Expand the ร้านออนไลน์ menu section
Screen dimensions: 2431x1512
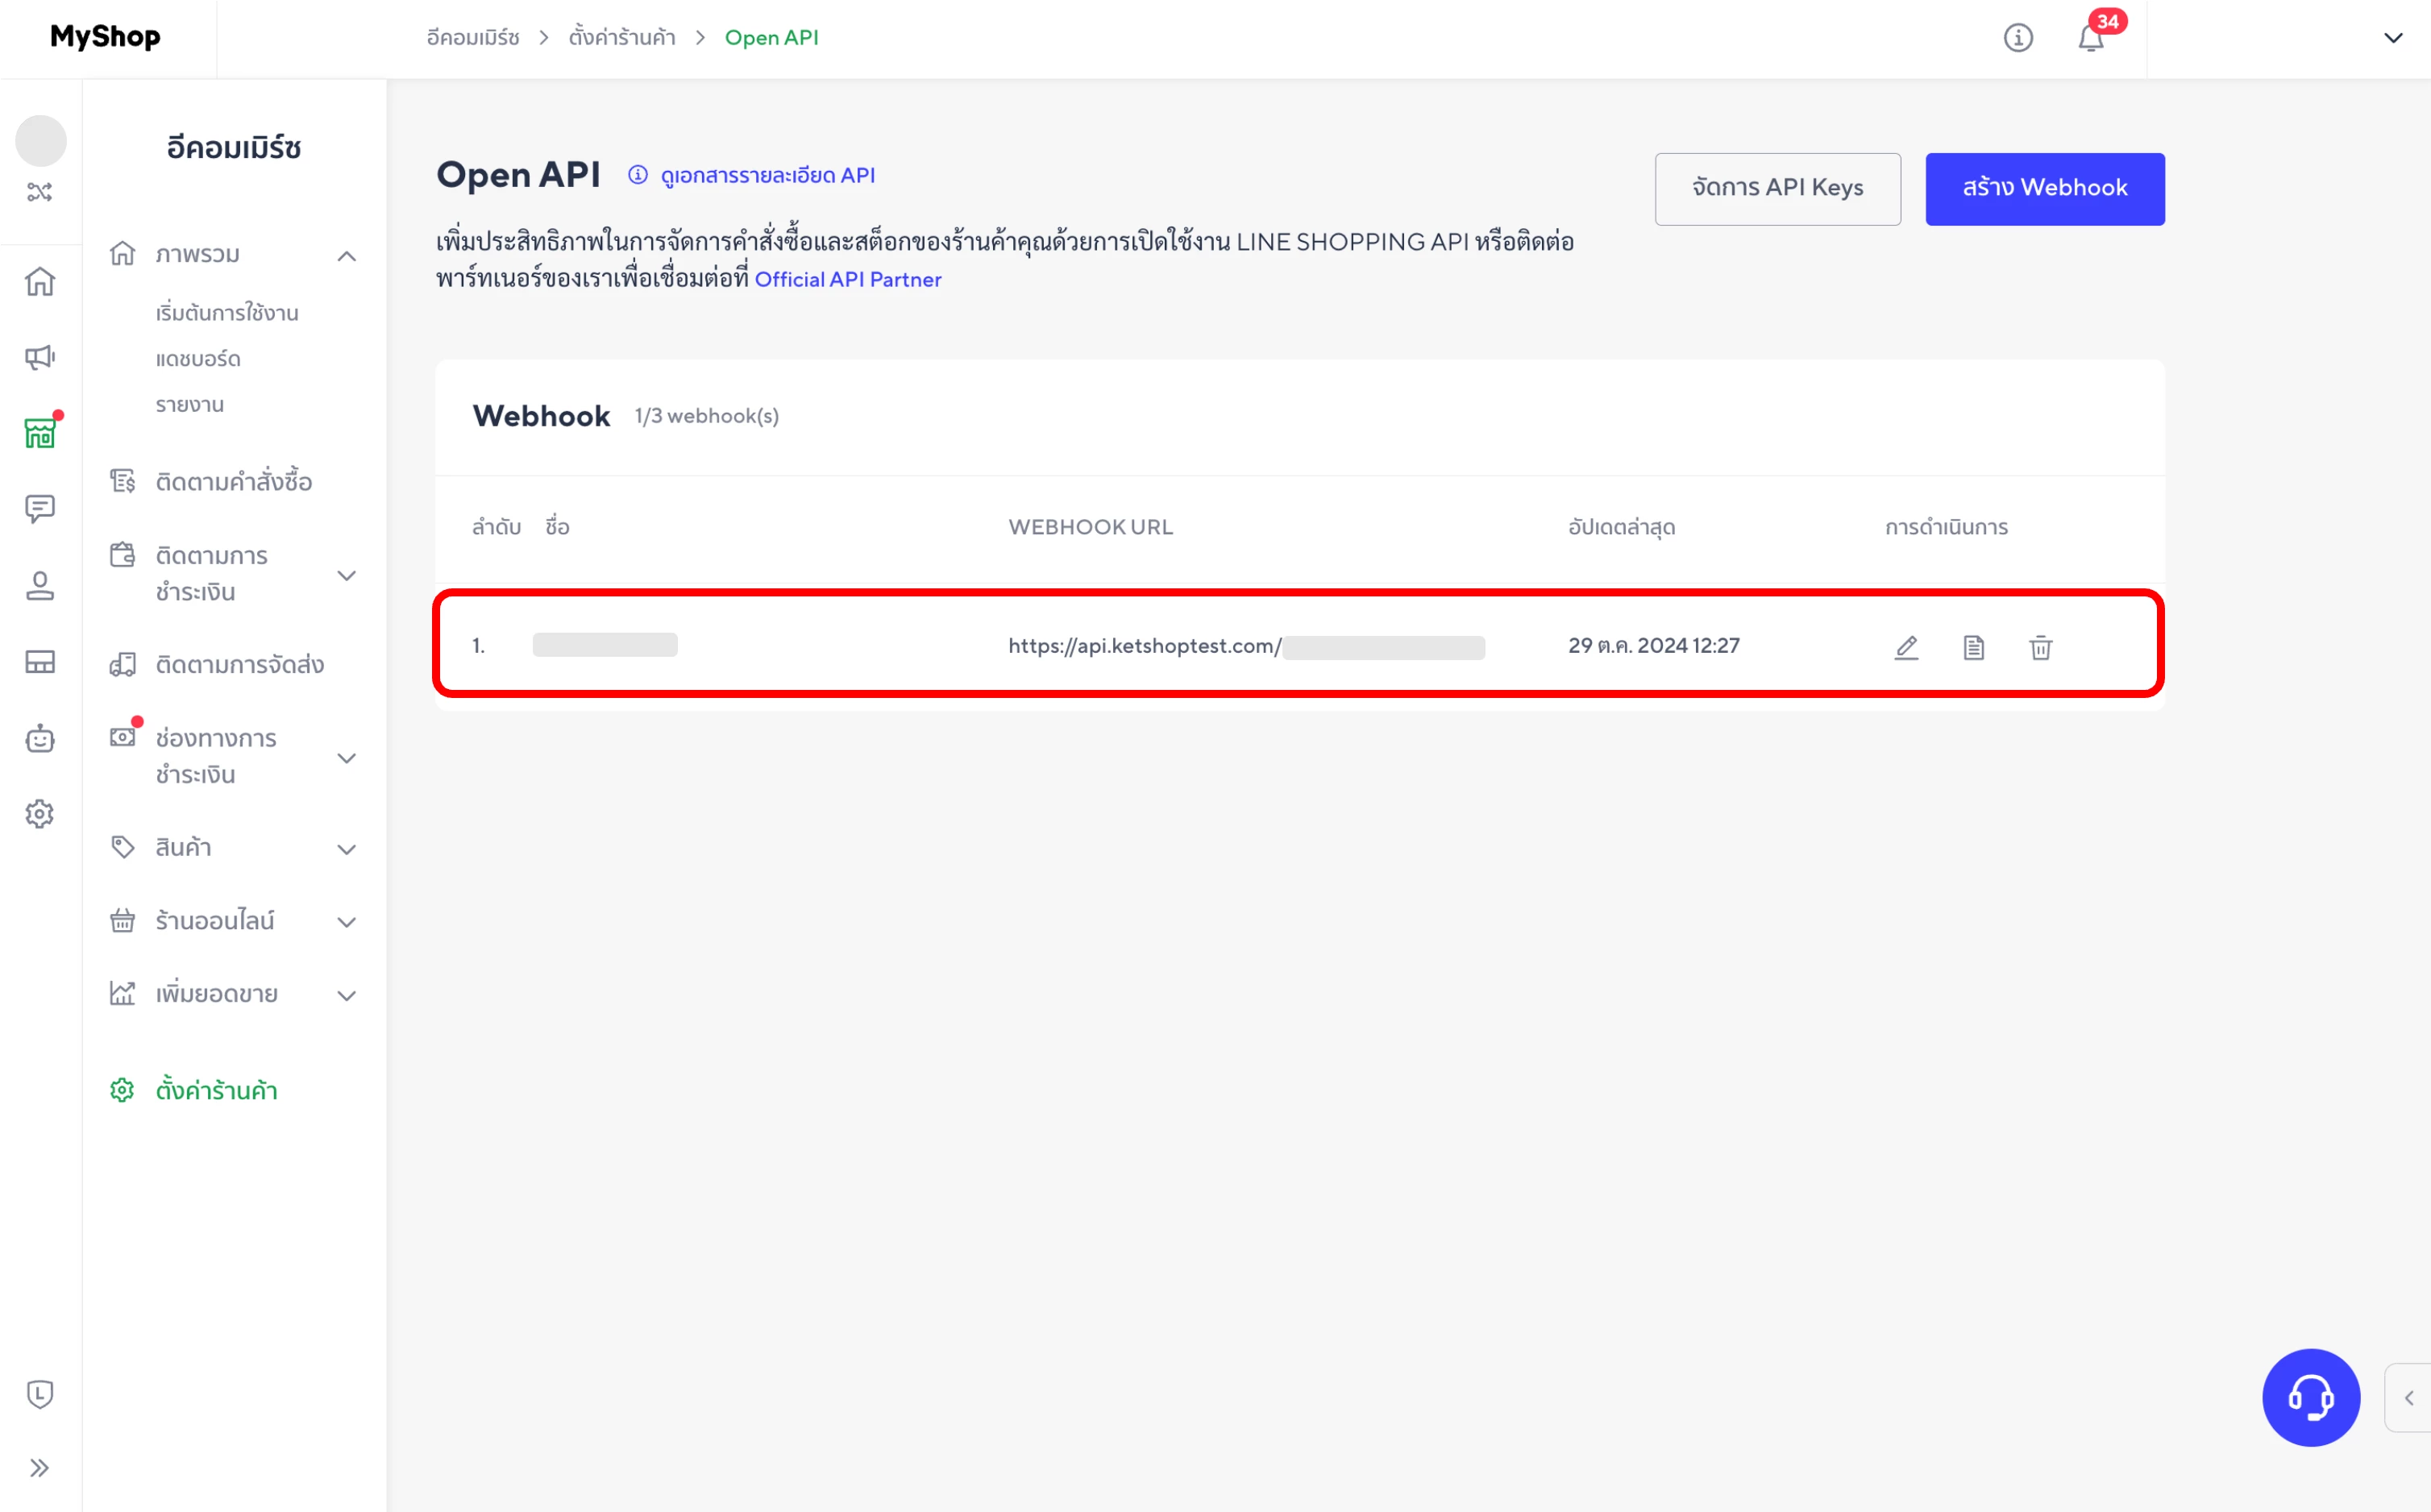[346, 922]
